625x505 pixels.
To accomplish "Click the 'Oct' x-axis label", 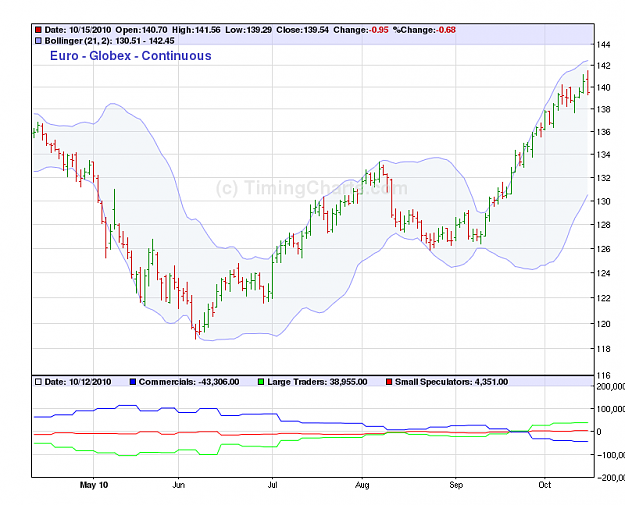I will [x=544, y=485].
